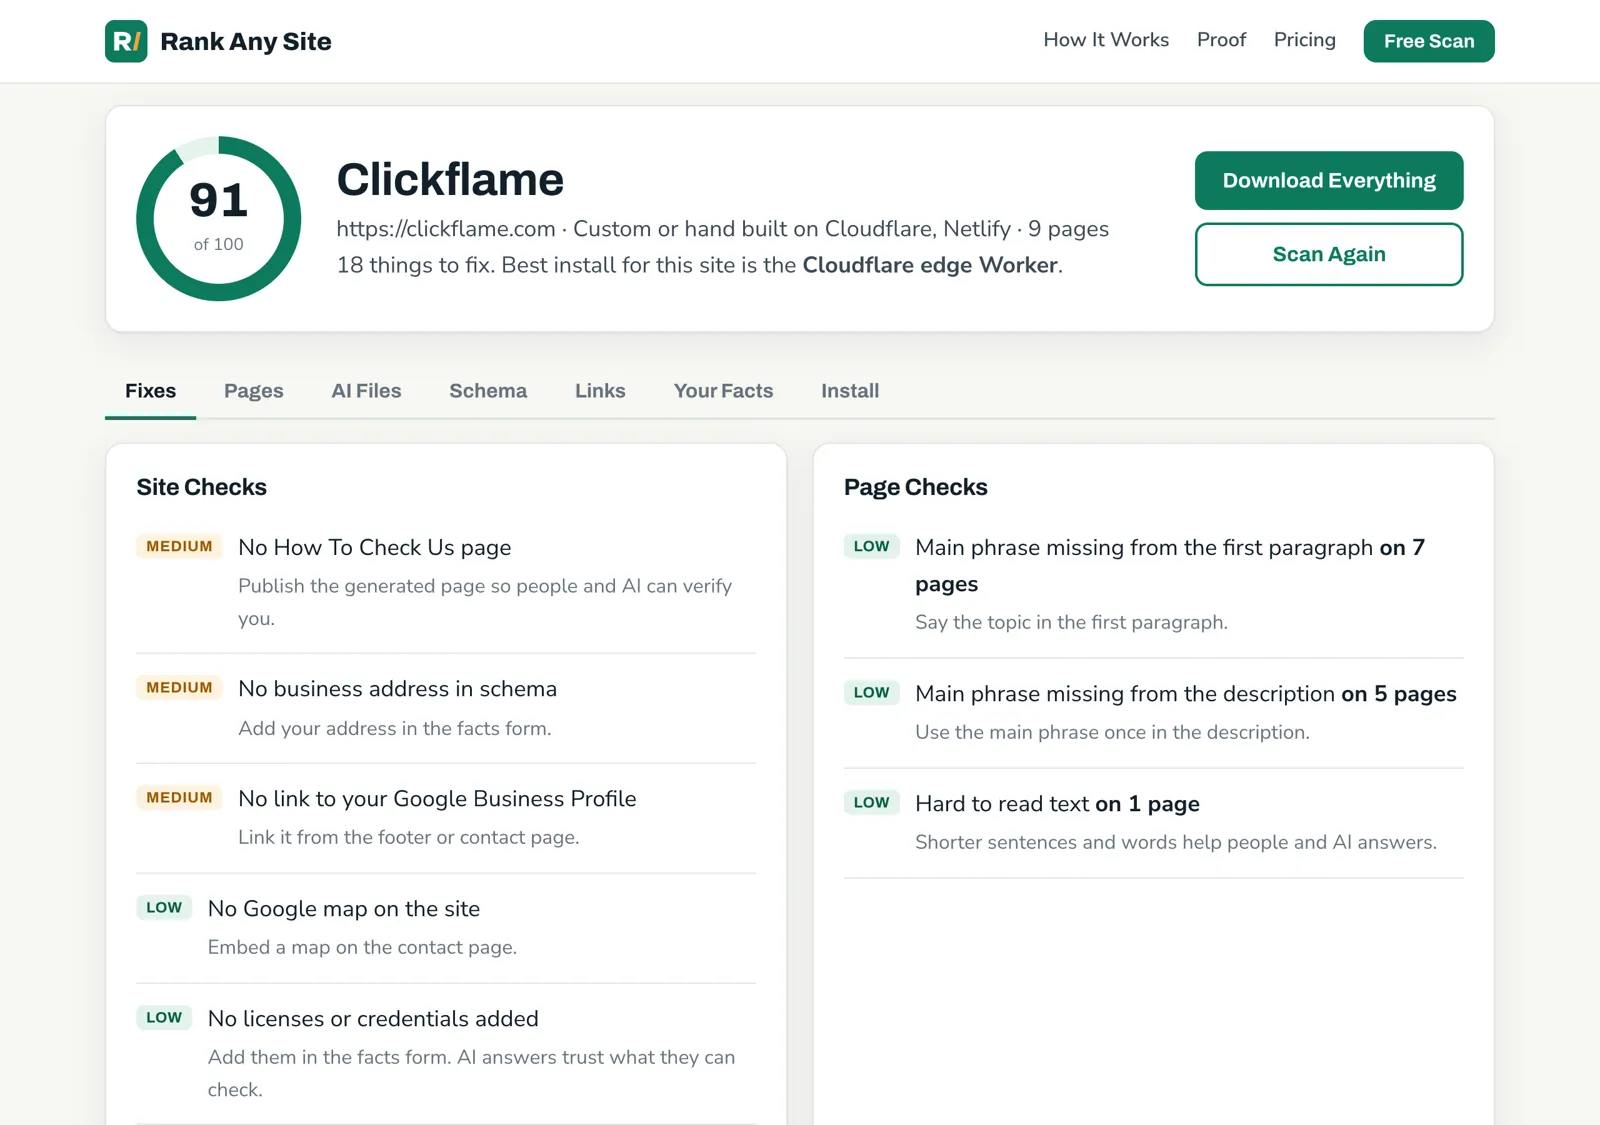Open the How It Works link
1600x1125 pixels.
point(1106,40)
